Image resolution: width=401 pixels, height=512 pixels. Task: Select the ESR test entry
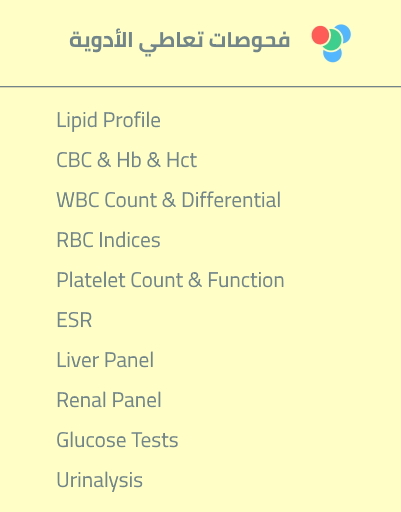tap(74, 320)
